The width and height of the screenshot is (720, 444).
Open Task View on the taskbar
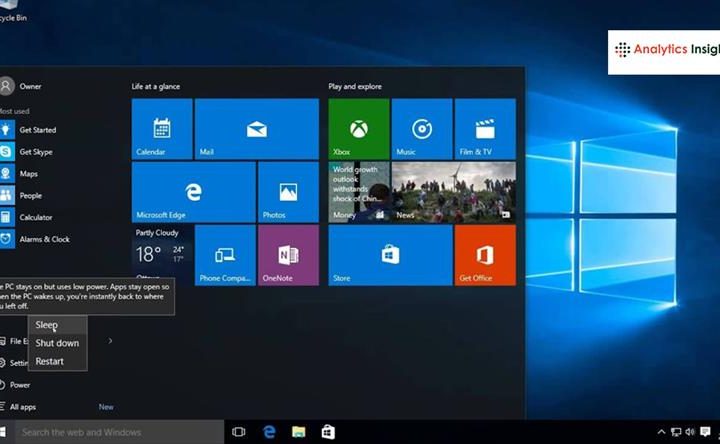[x=239, y=432]
